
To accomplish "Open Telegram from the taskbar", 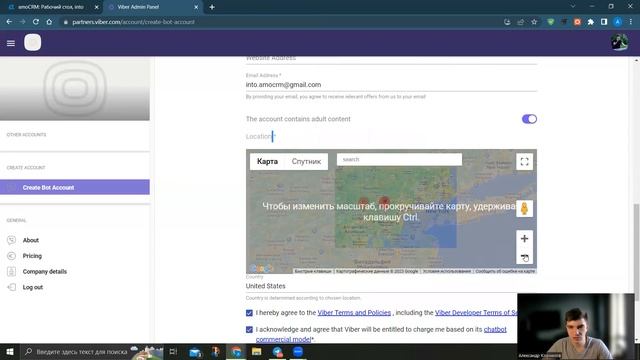I will (278, 352).
